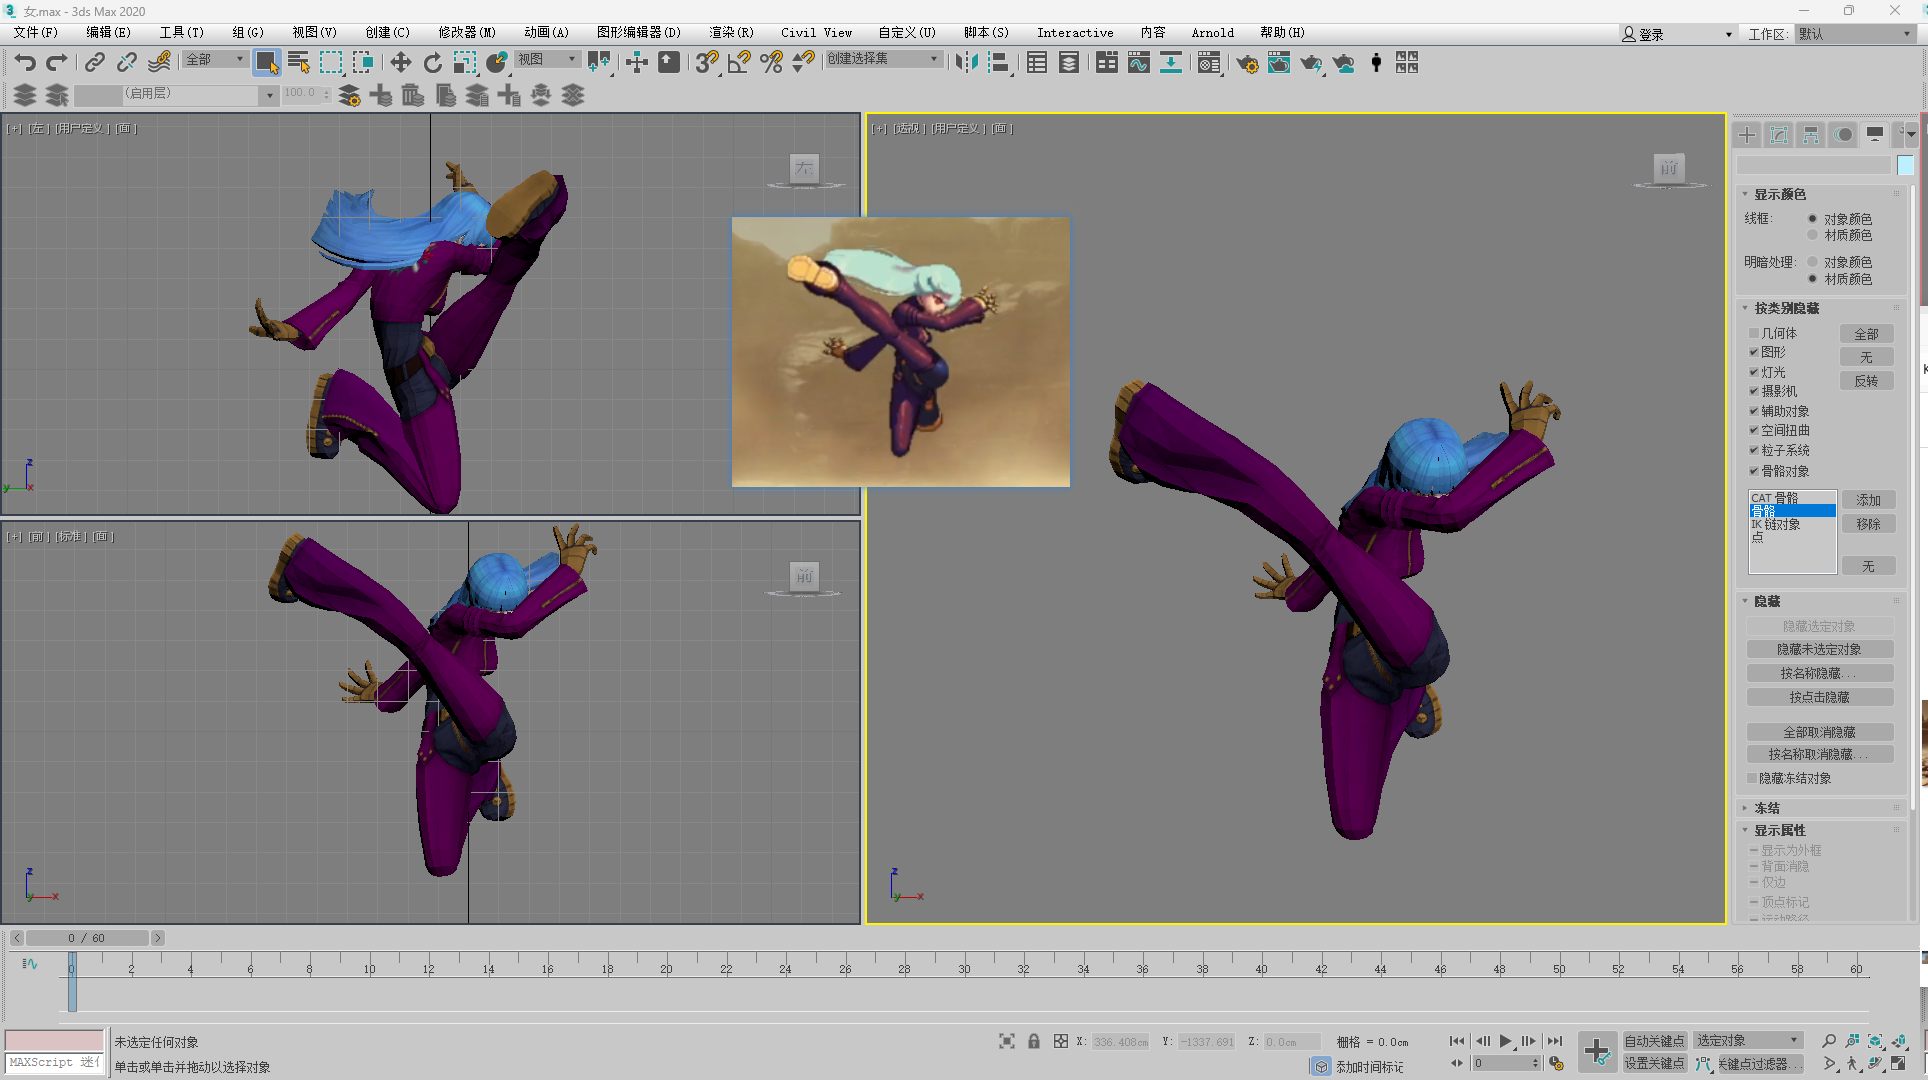
Task: Click the large Set Keys plus icon
Action: click(x=1597, y=1051)
